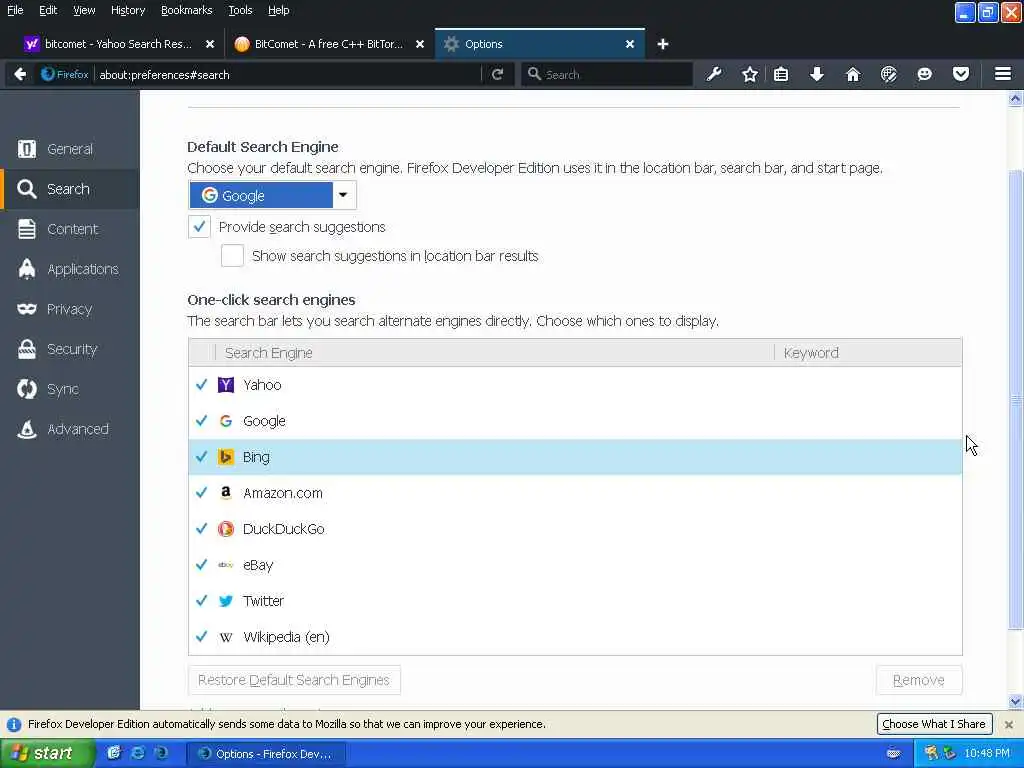Bookmark this page with star icon
This screenshot has width=1024, height=768.
[750, 74]
